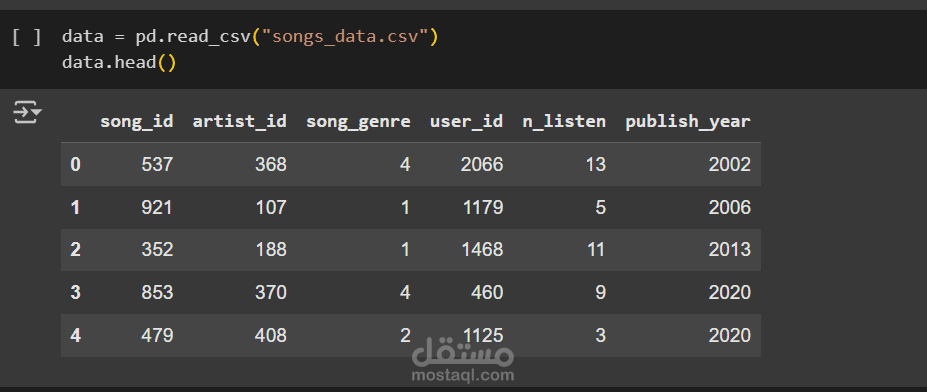Select the song_genre column header
The width and height of the screenshot is (927, 392).
click(358, 121)
